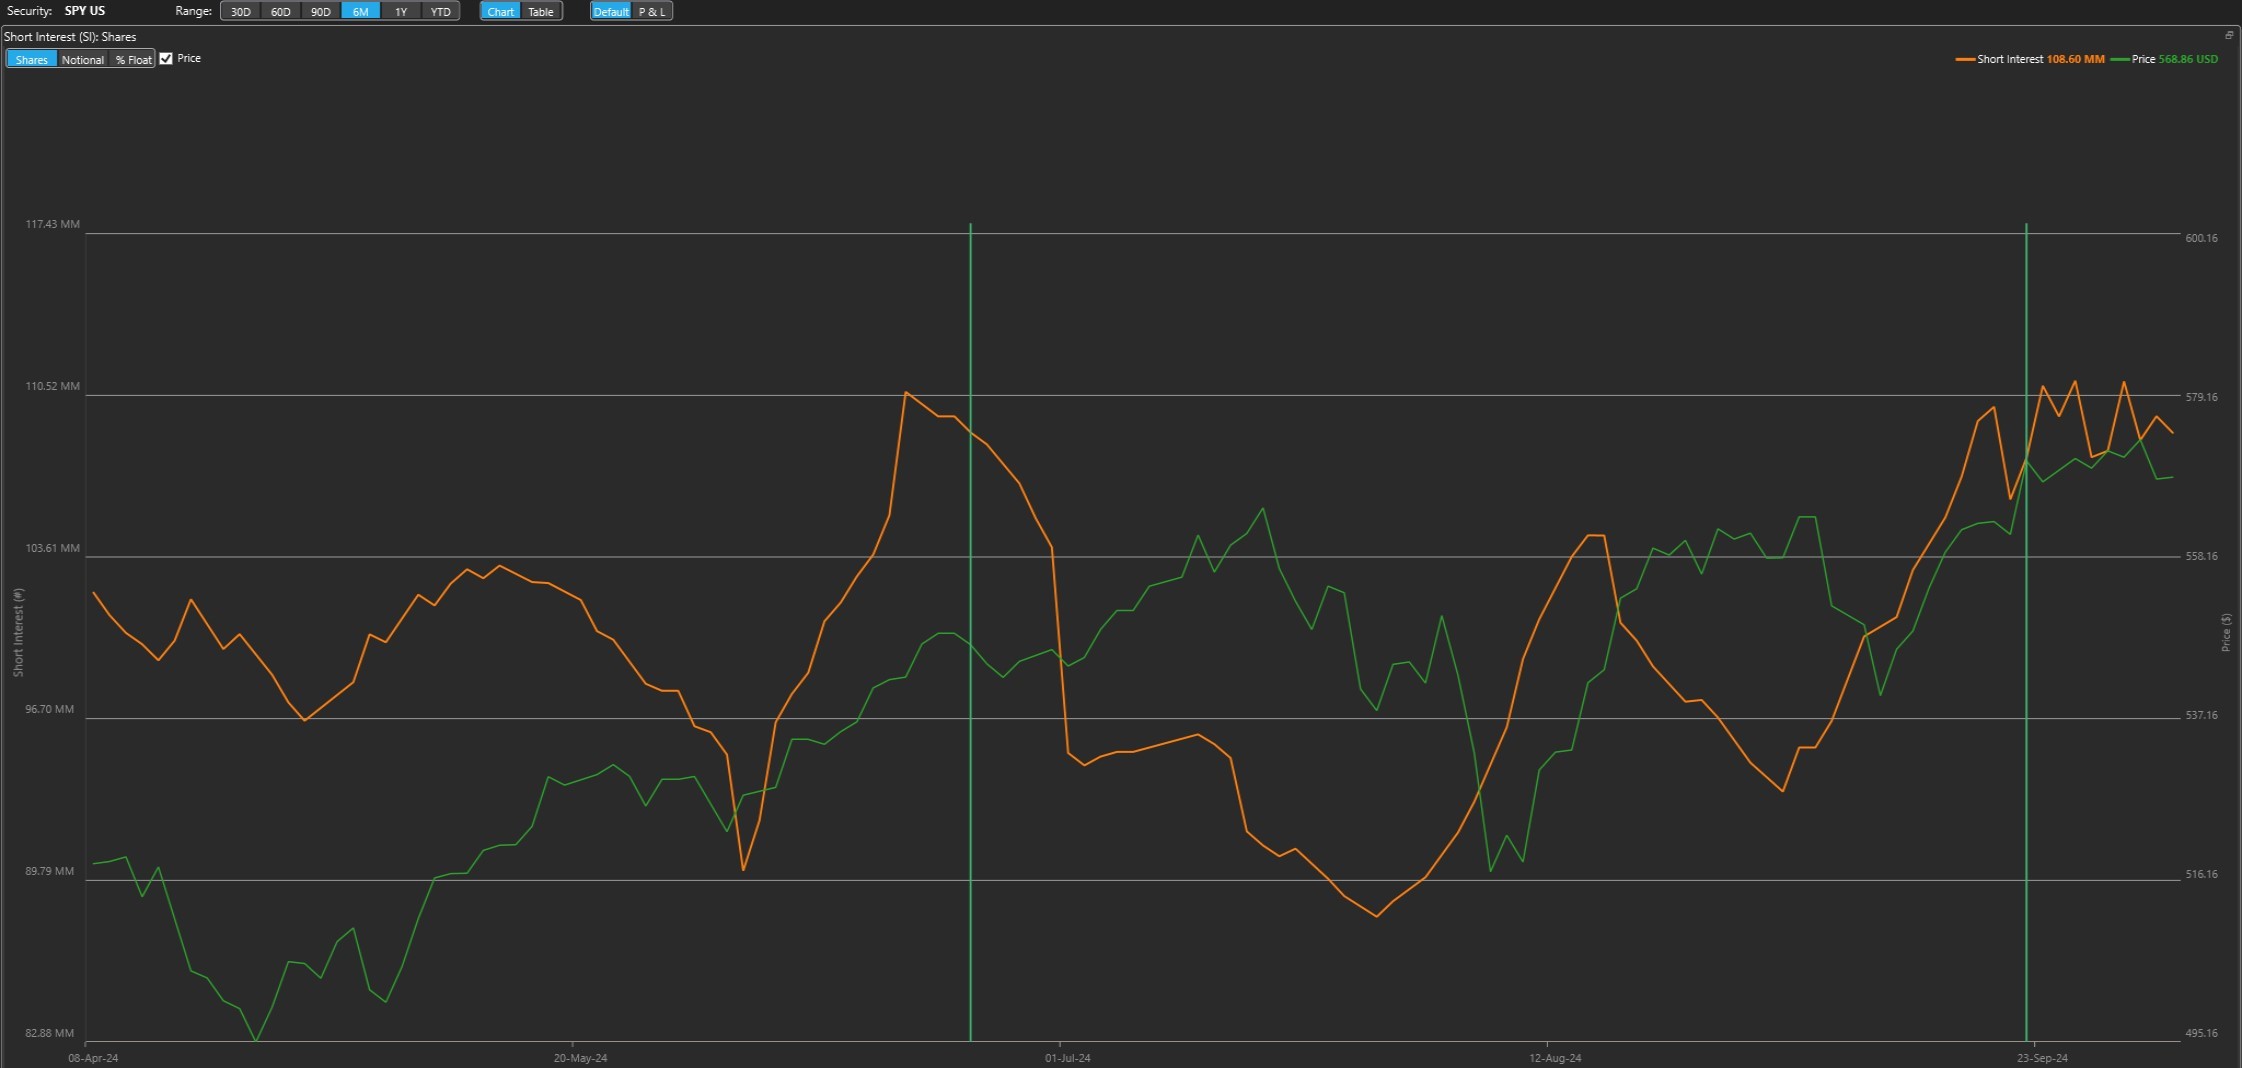Click the 600.16 price axis label
The height and width of the screenshot is (1068, 2242).
pos(2201,239)
